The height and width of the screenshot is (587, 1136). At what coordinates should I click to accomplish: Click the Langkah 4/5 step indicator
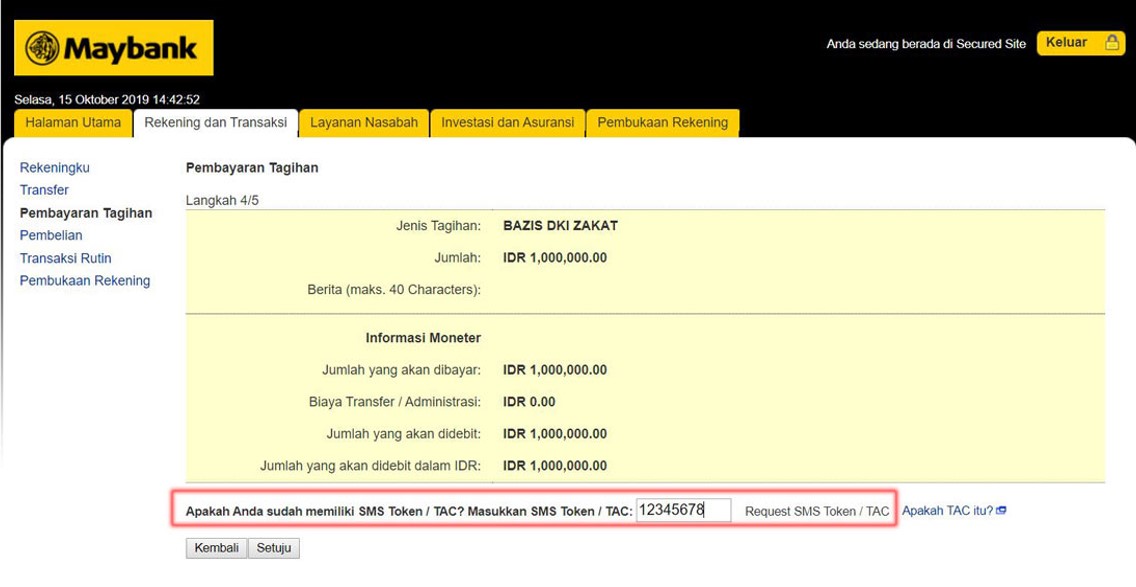point(222,200)
